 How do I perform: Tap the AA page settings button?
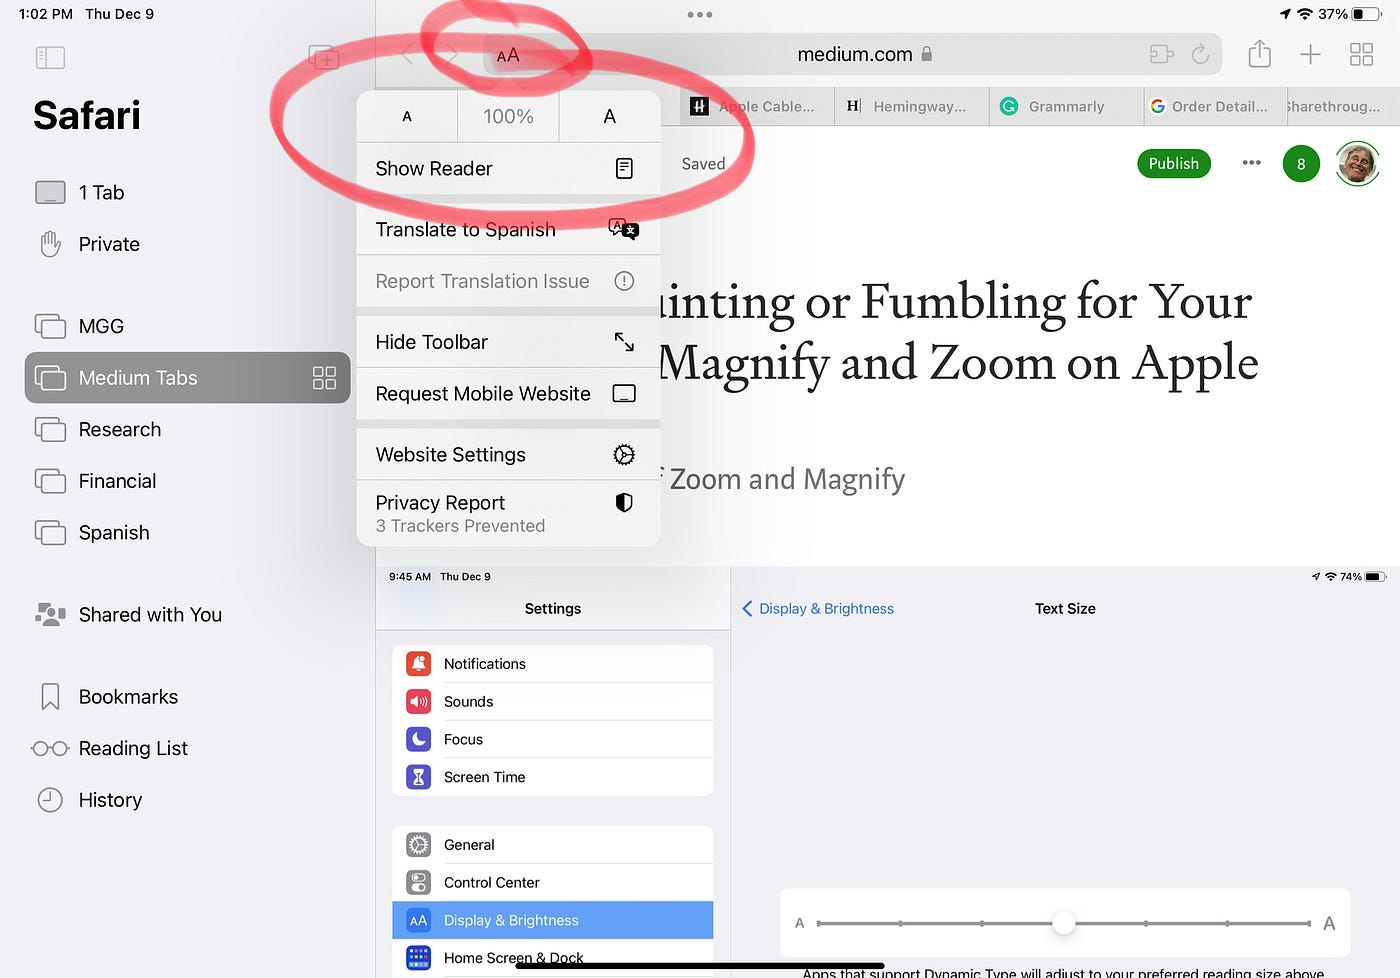click(508, 55)
